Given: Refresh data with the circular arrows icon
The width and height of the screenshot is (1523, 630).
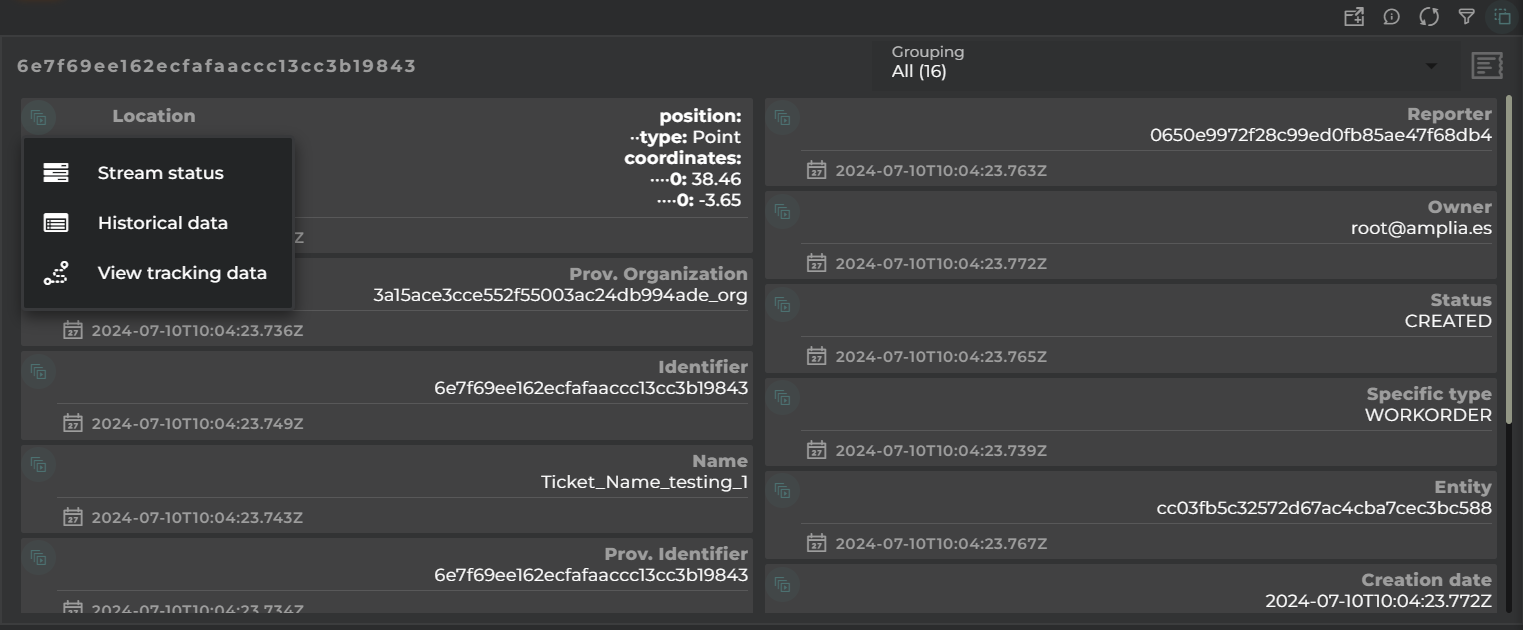Looking at the screenshot, I should tap(1429, 16).
